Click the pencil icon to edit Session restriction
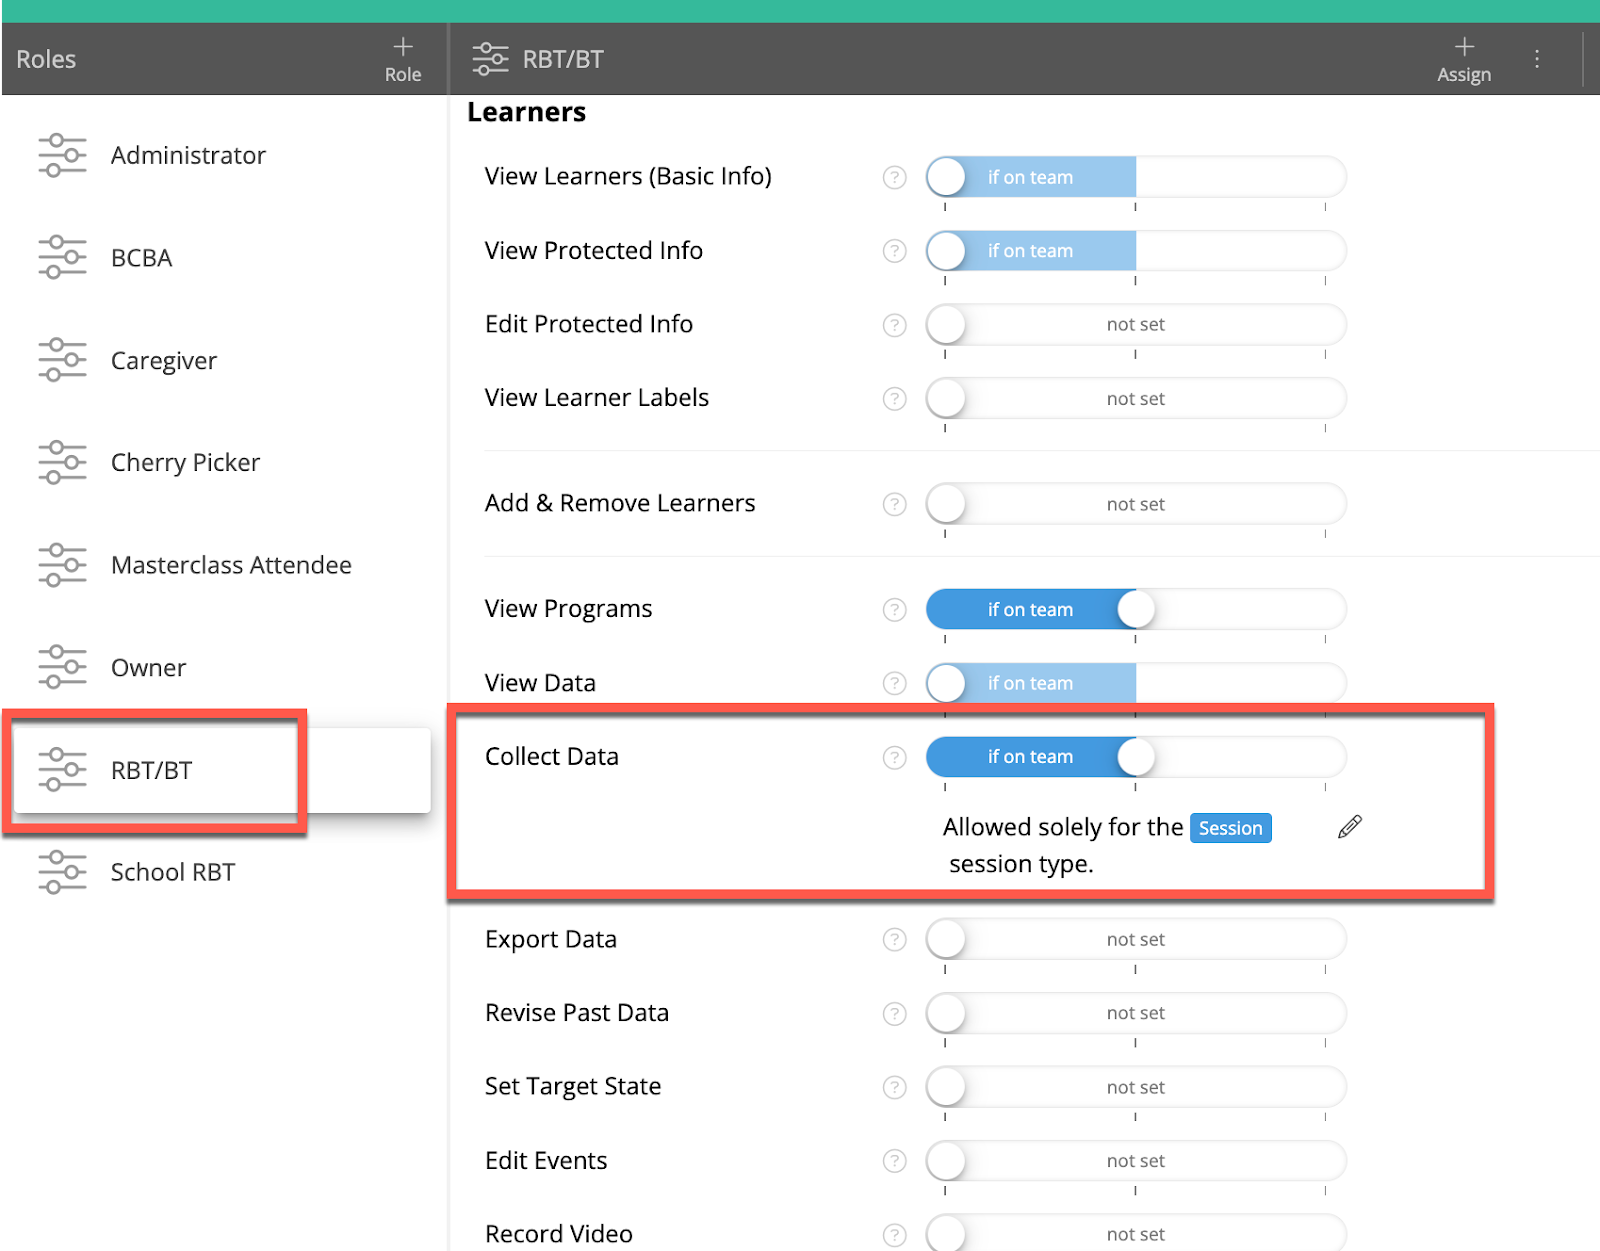1600x1251 pixels. point(1348,827)
